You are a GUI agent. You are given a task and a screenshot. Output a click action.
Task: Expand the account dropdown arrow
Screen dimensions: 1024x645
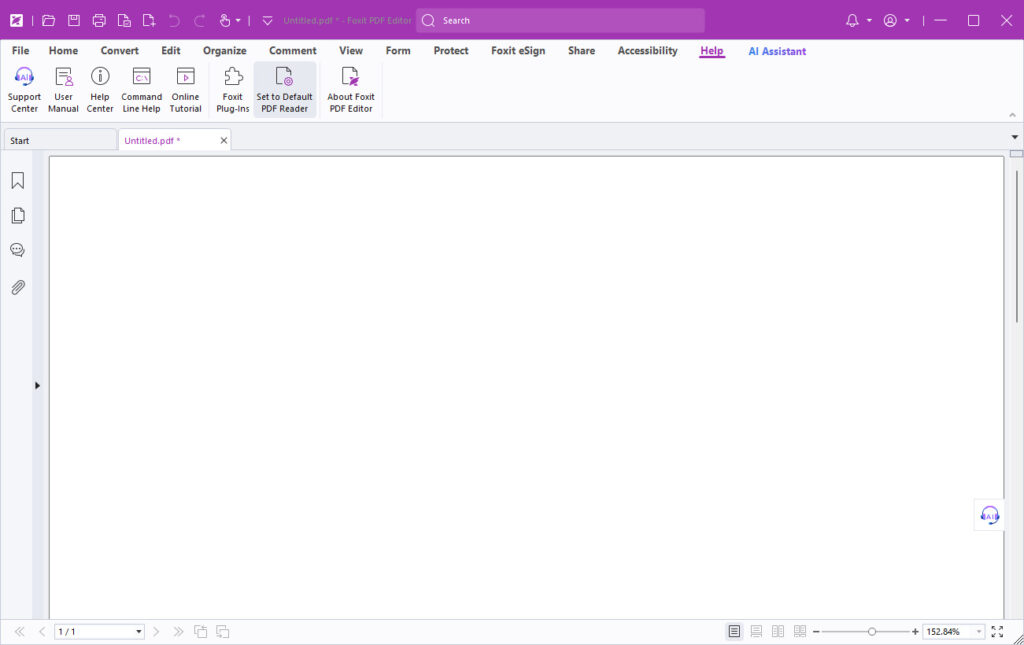(907, 21)
